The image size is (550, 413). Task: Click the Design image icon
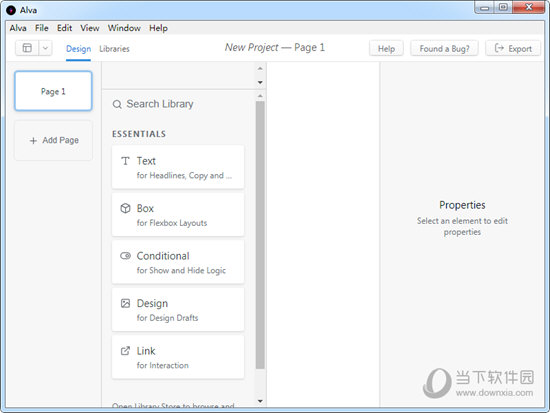(125, 303)
